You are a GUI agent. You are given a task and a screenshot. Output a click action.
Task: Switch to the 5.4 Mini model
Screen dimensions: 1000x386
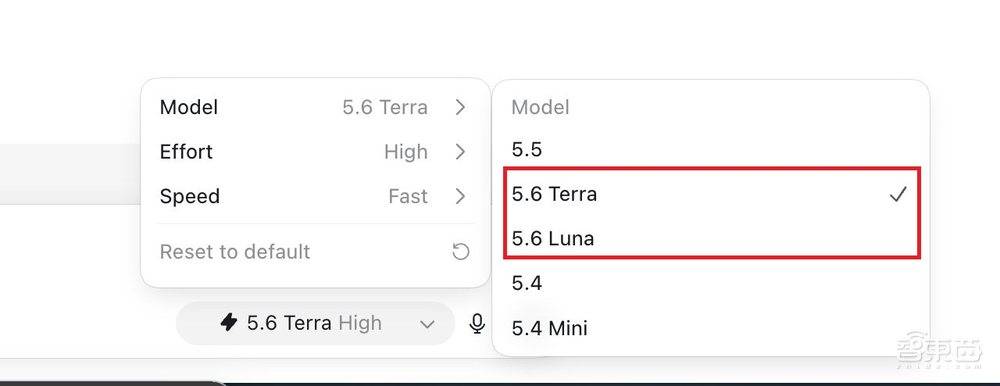711,328
